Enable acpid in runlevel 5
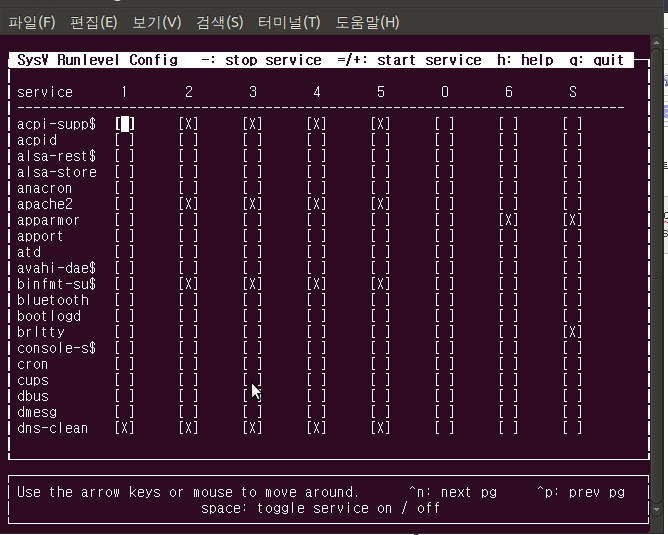668x535 pixels. tap(380, 140)
